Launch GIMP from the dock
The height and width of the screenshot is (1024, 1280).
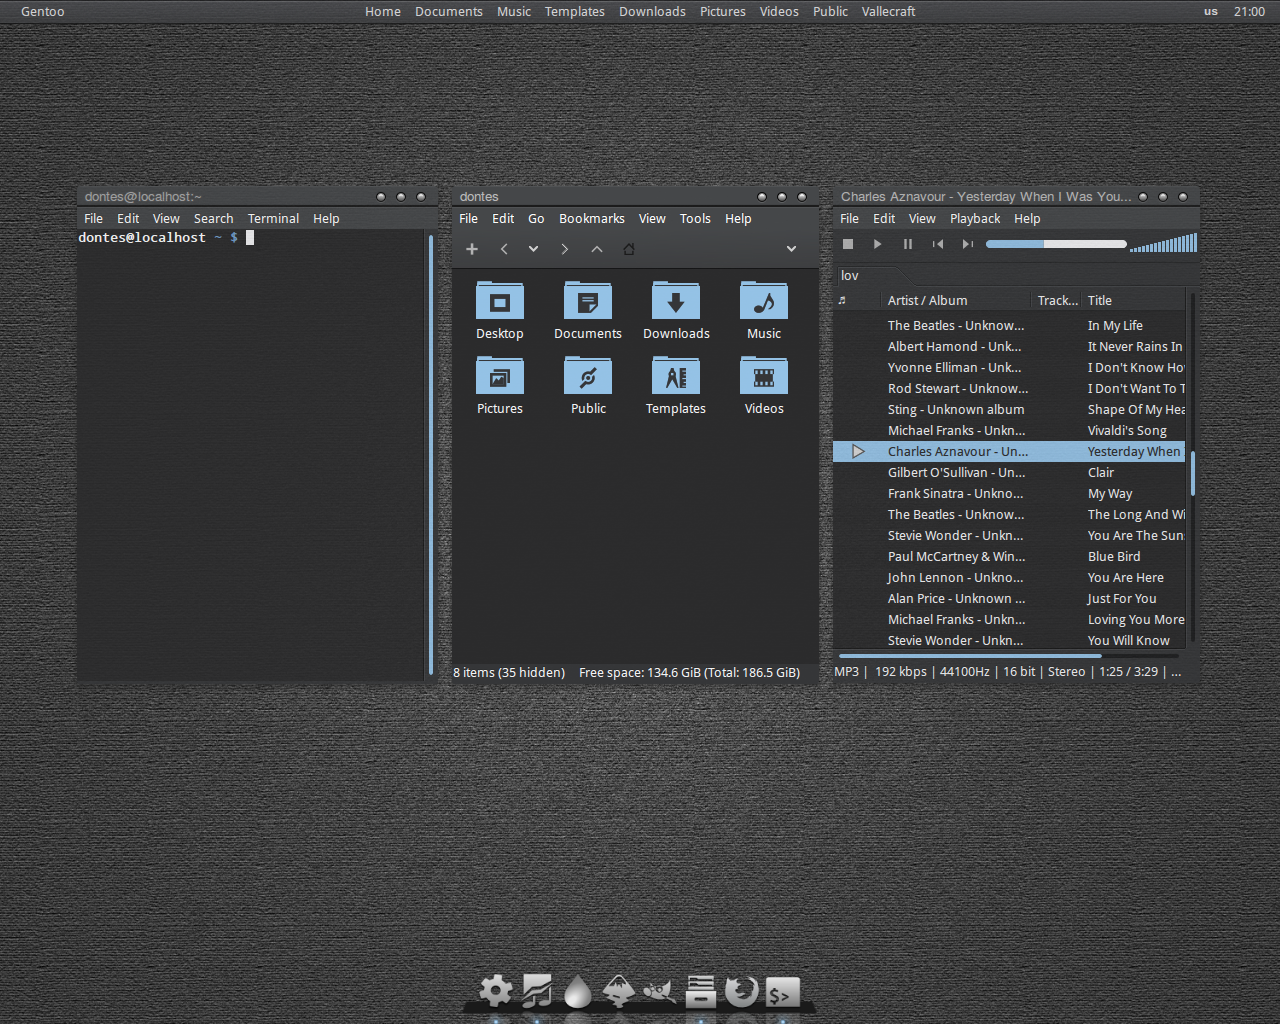[x=659, y=991]
